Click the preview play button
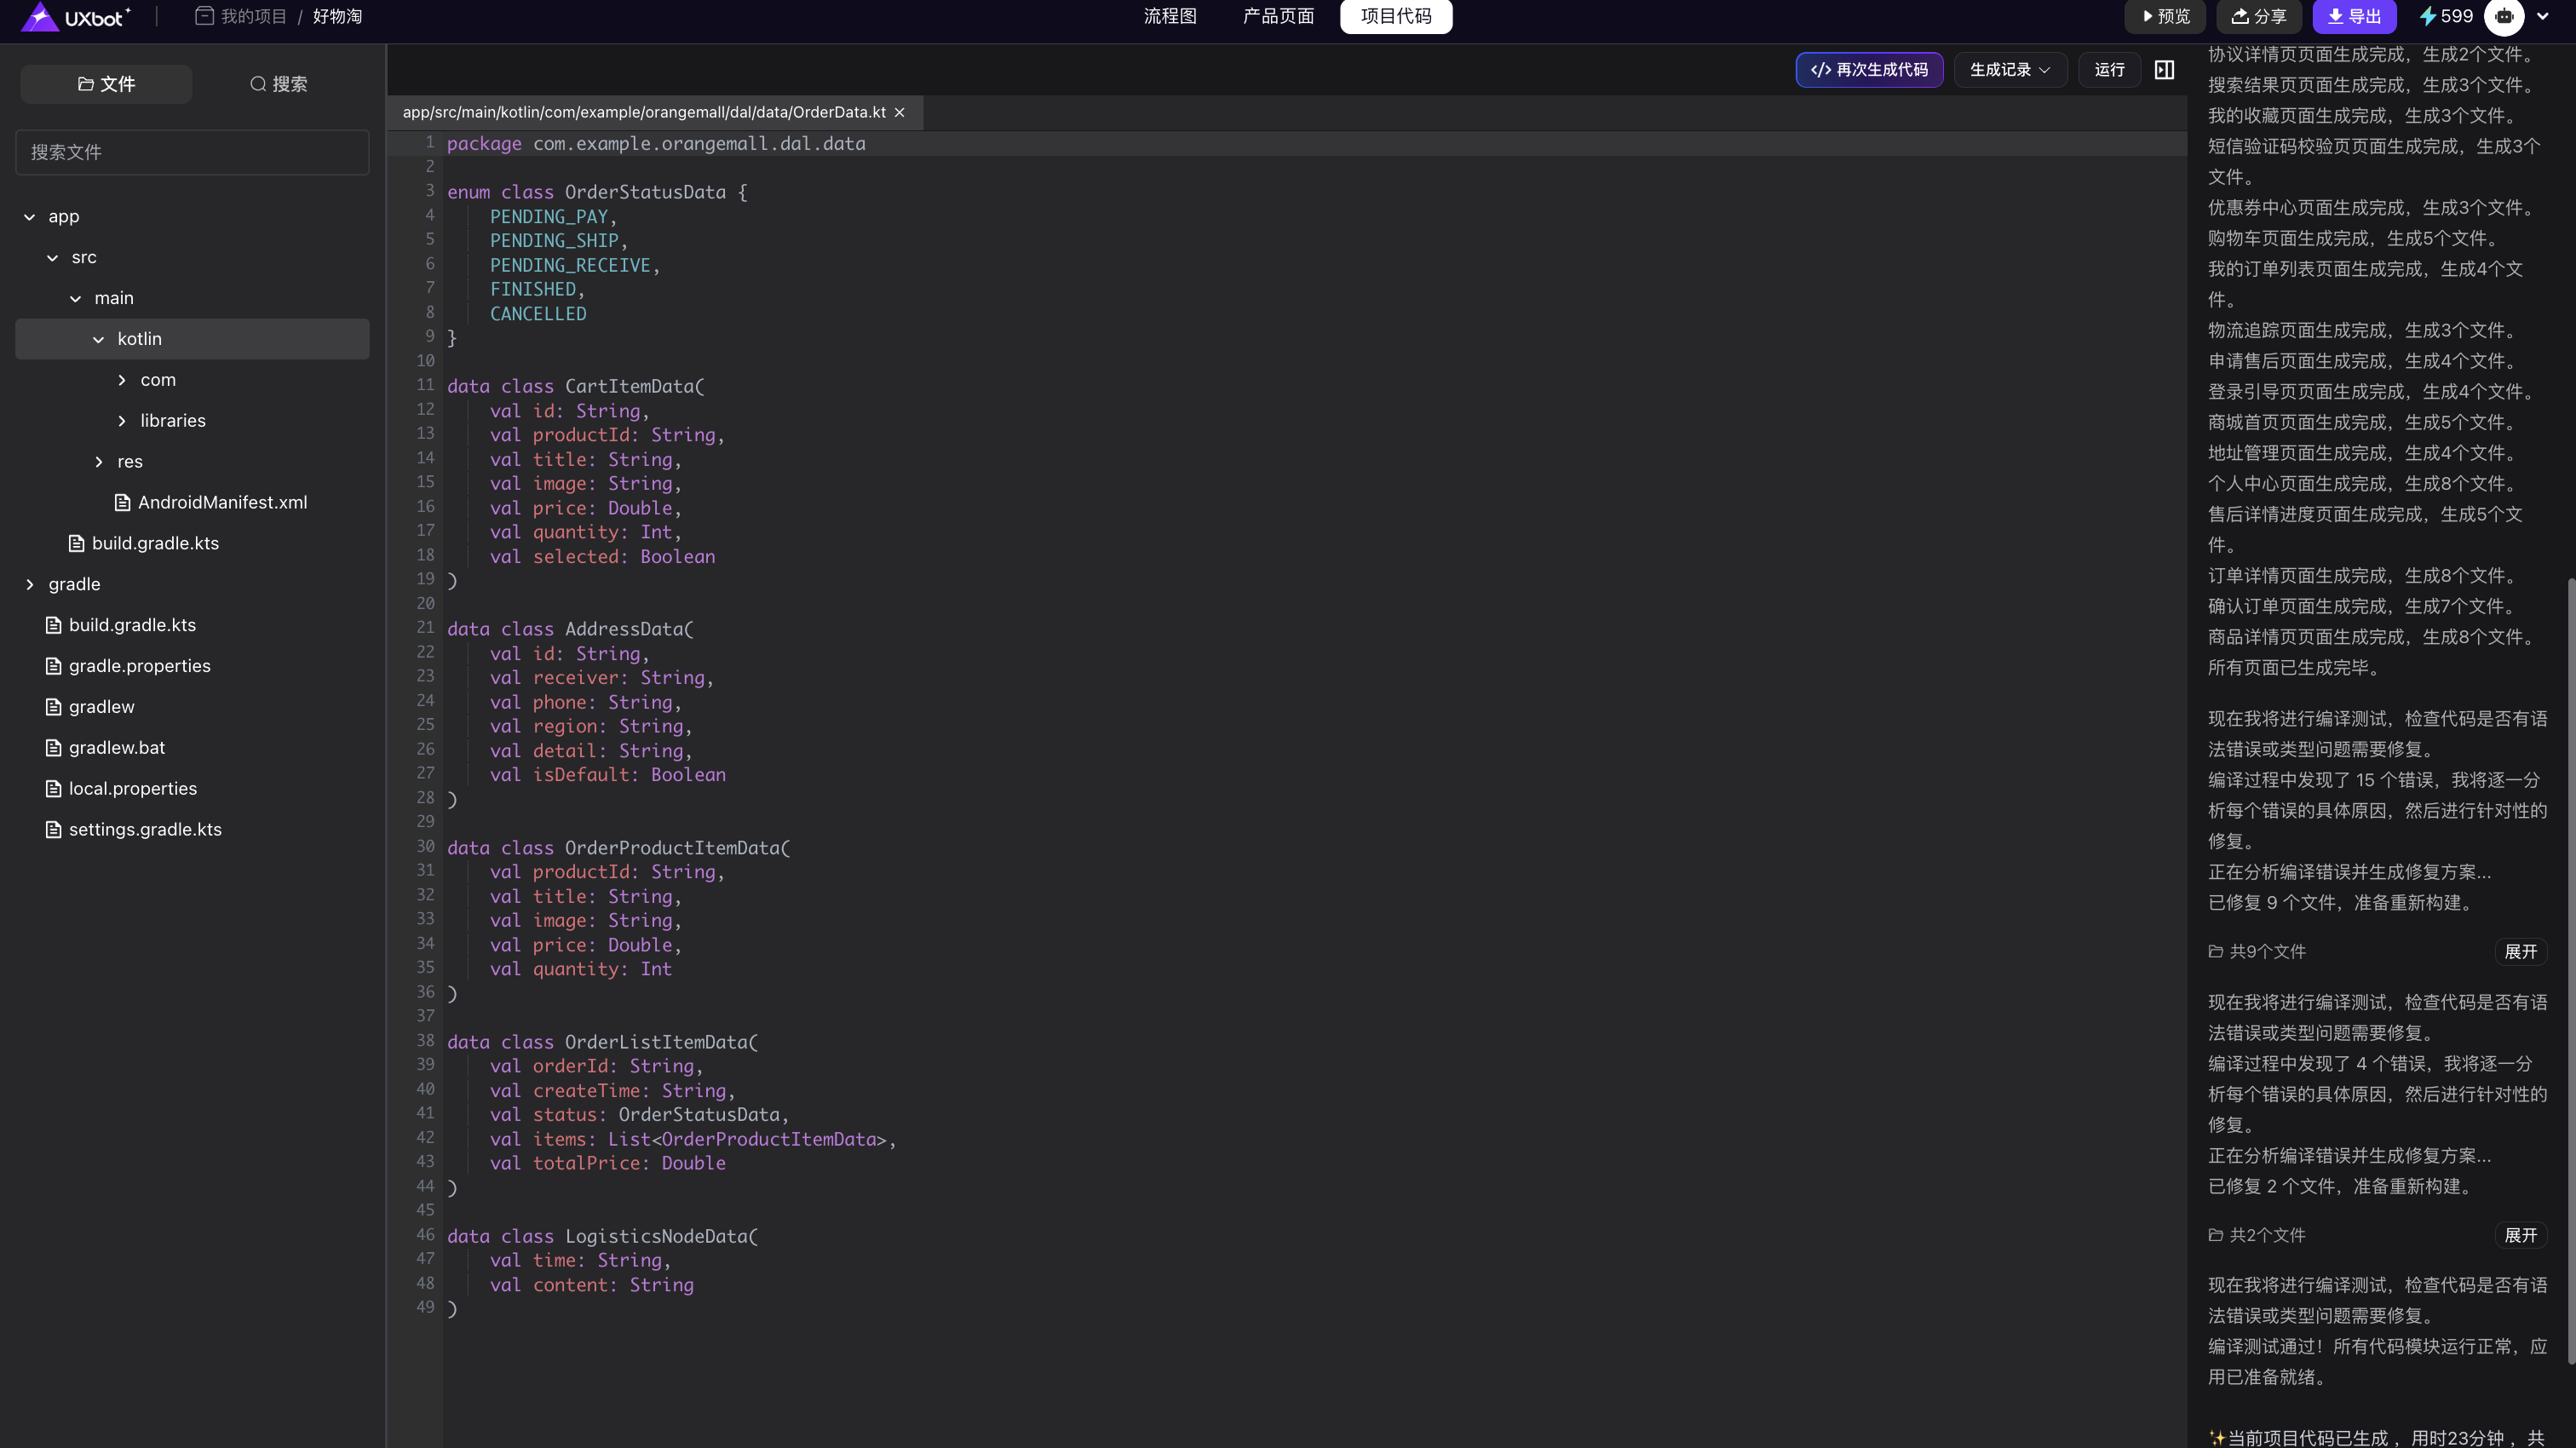Viewport: 2576px width, 1448px height. [2165, 17]
